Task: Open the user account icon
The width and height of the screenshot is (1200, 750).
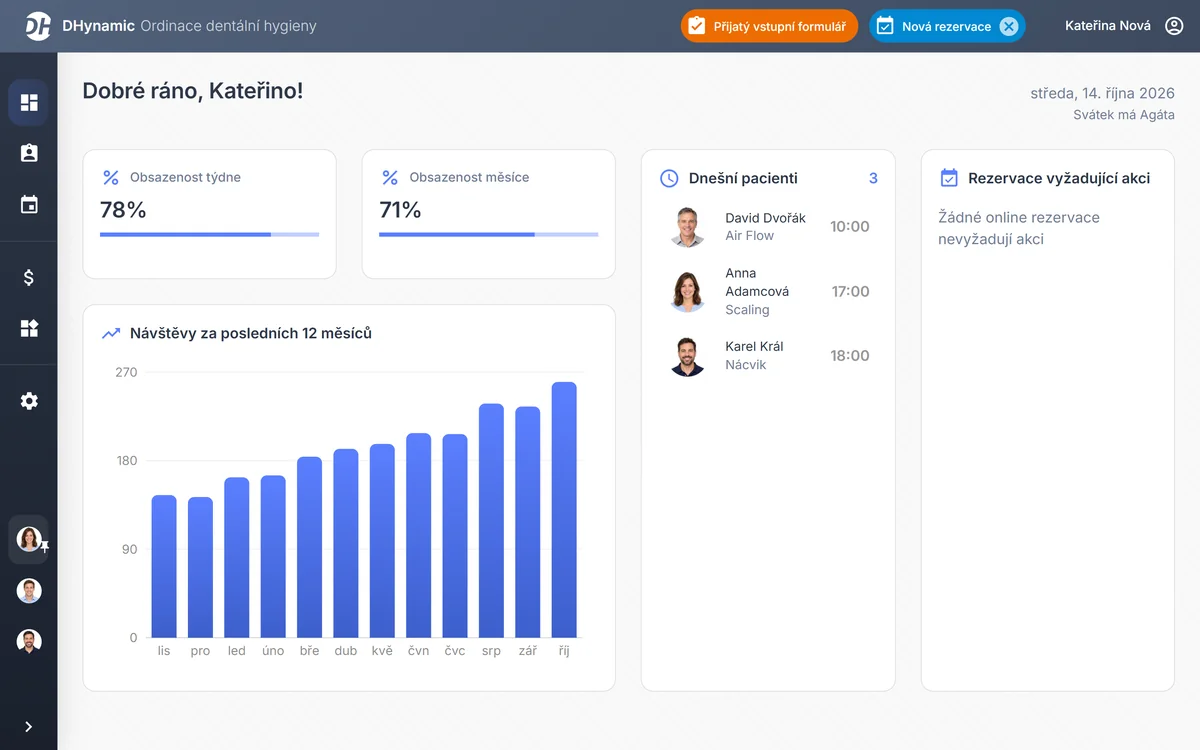Action: pyautogui.click(x=1175, y=26)
